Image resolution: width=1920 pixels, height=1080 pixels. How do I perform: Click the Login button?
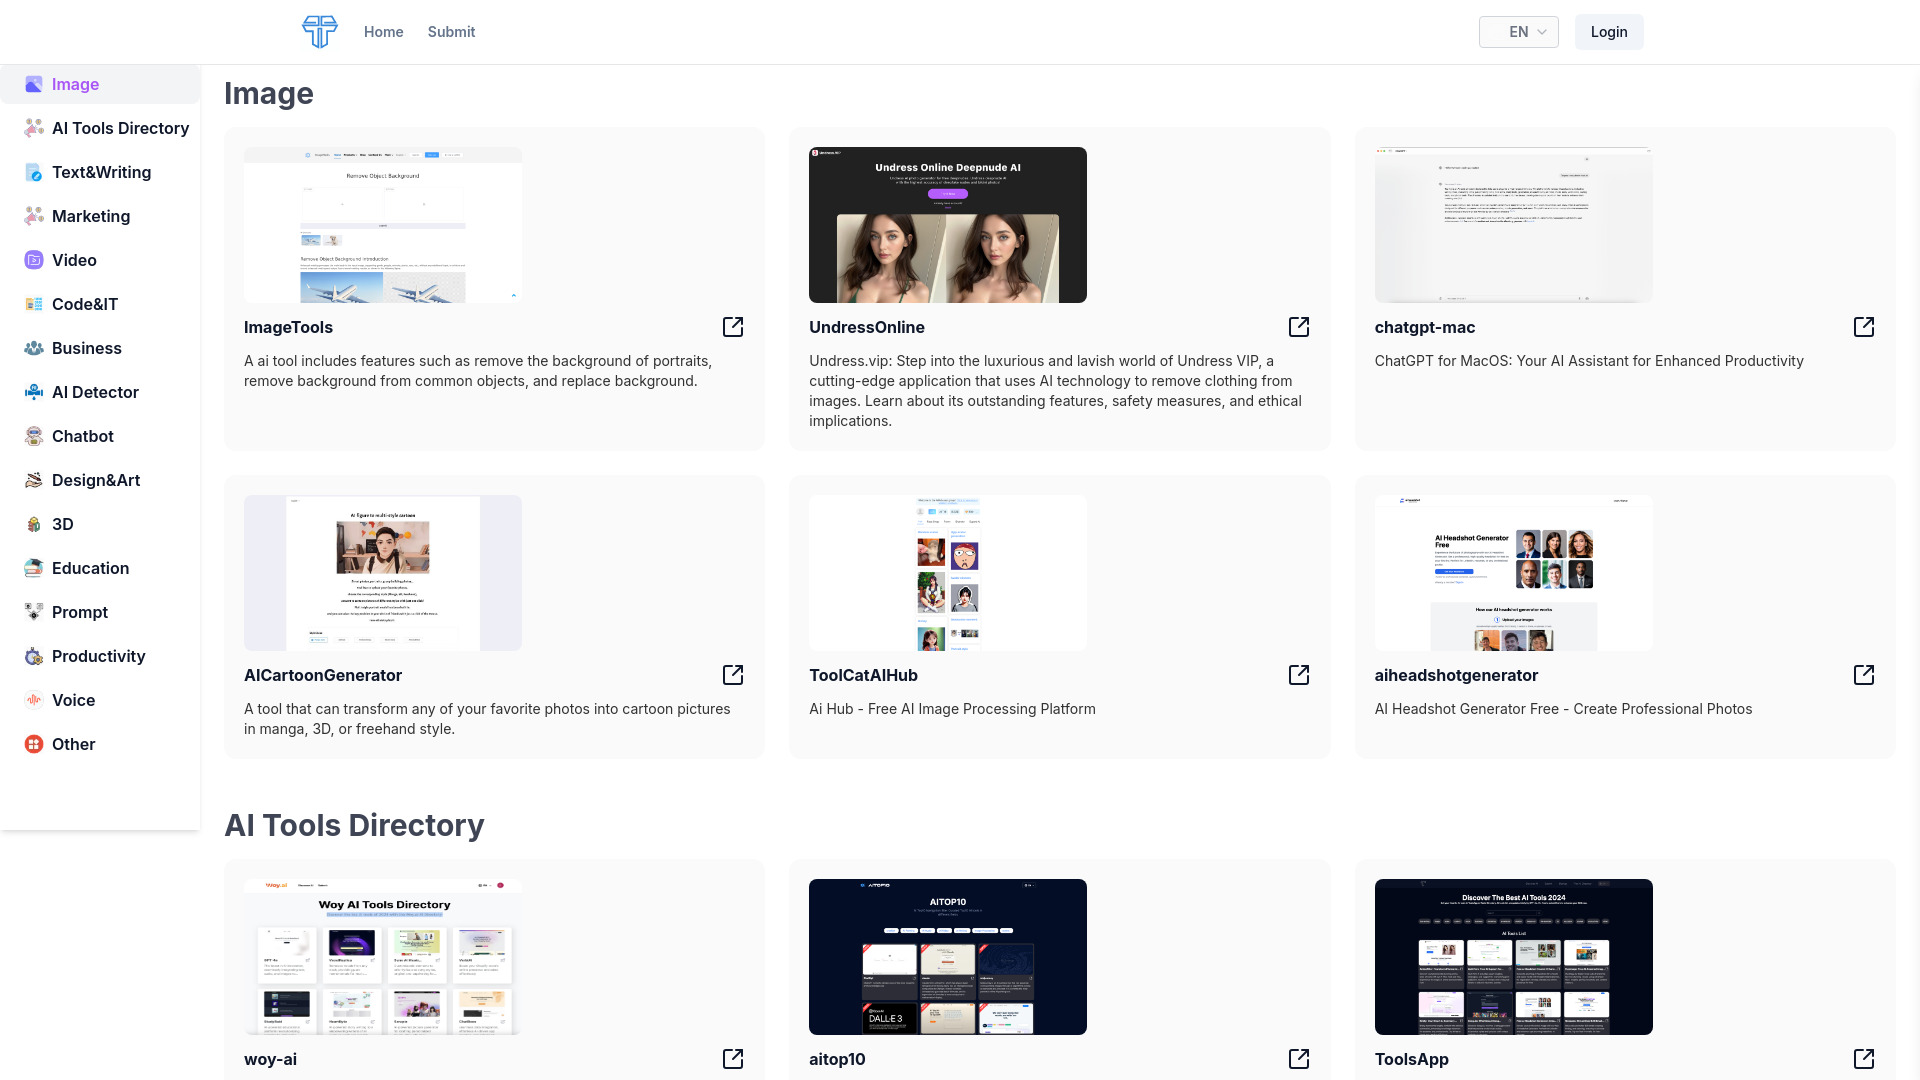click(1607, 32)
